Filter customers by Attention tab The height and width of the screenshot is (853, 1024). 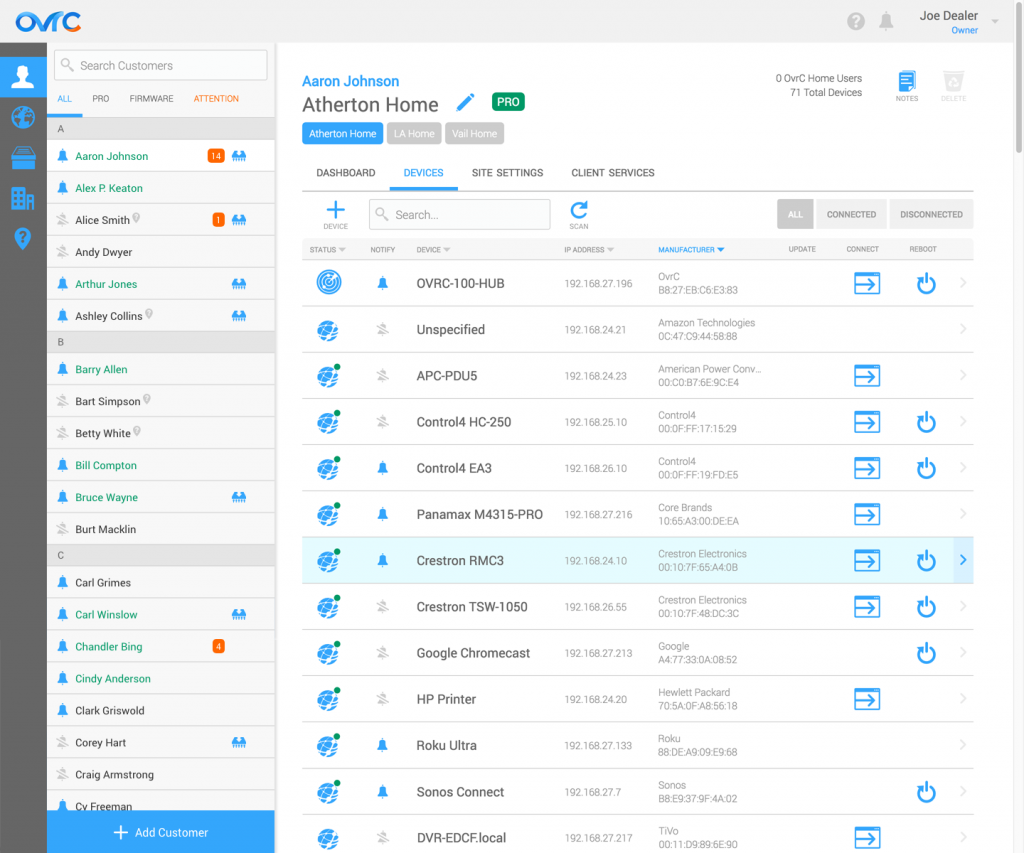[x=216, y=99]
